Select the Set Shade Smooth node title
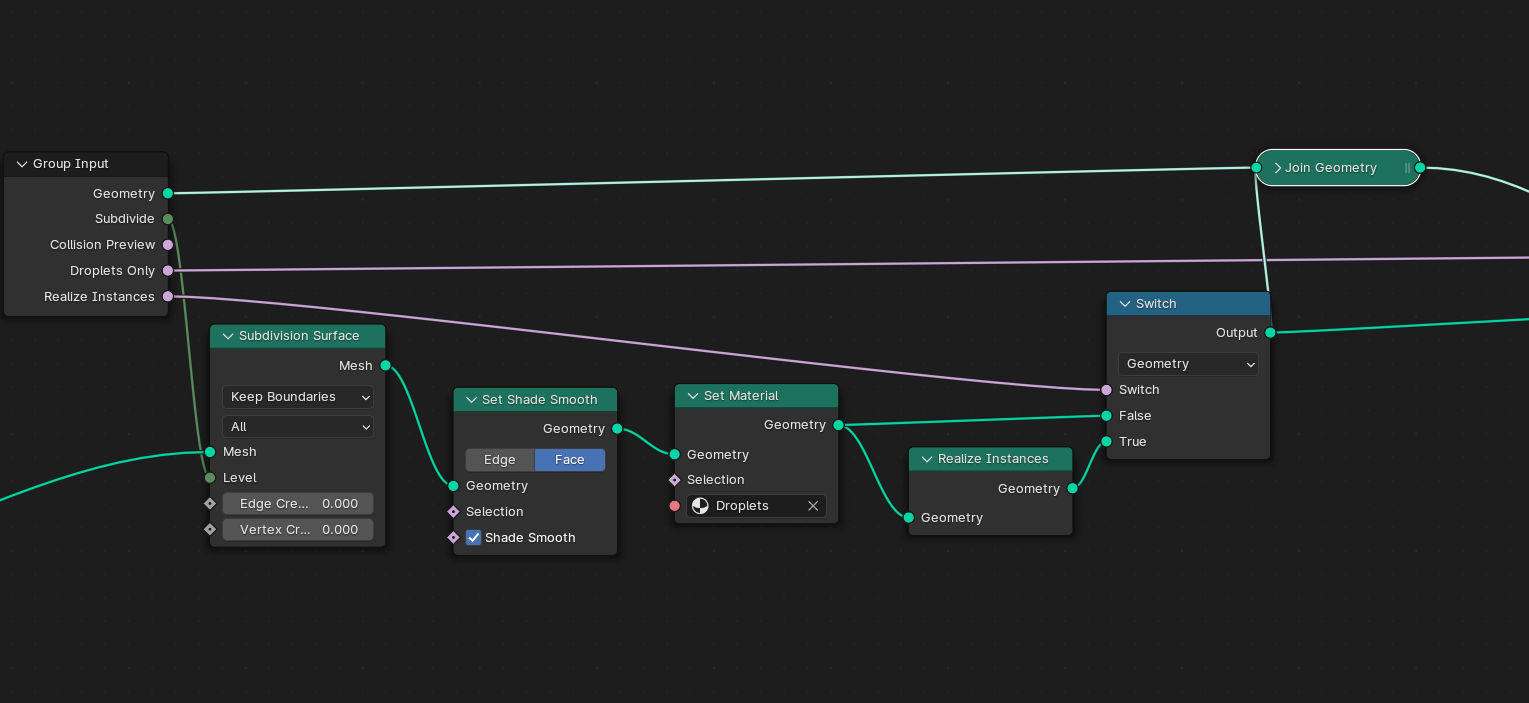 pos(540,400)
